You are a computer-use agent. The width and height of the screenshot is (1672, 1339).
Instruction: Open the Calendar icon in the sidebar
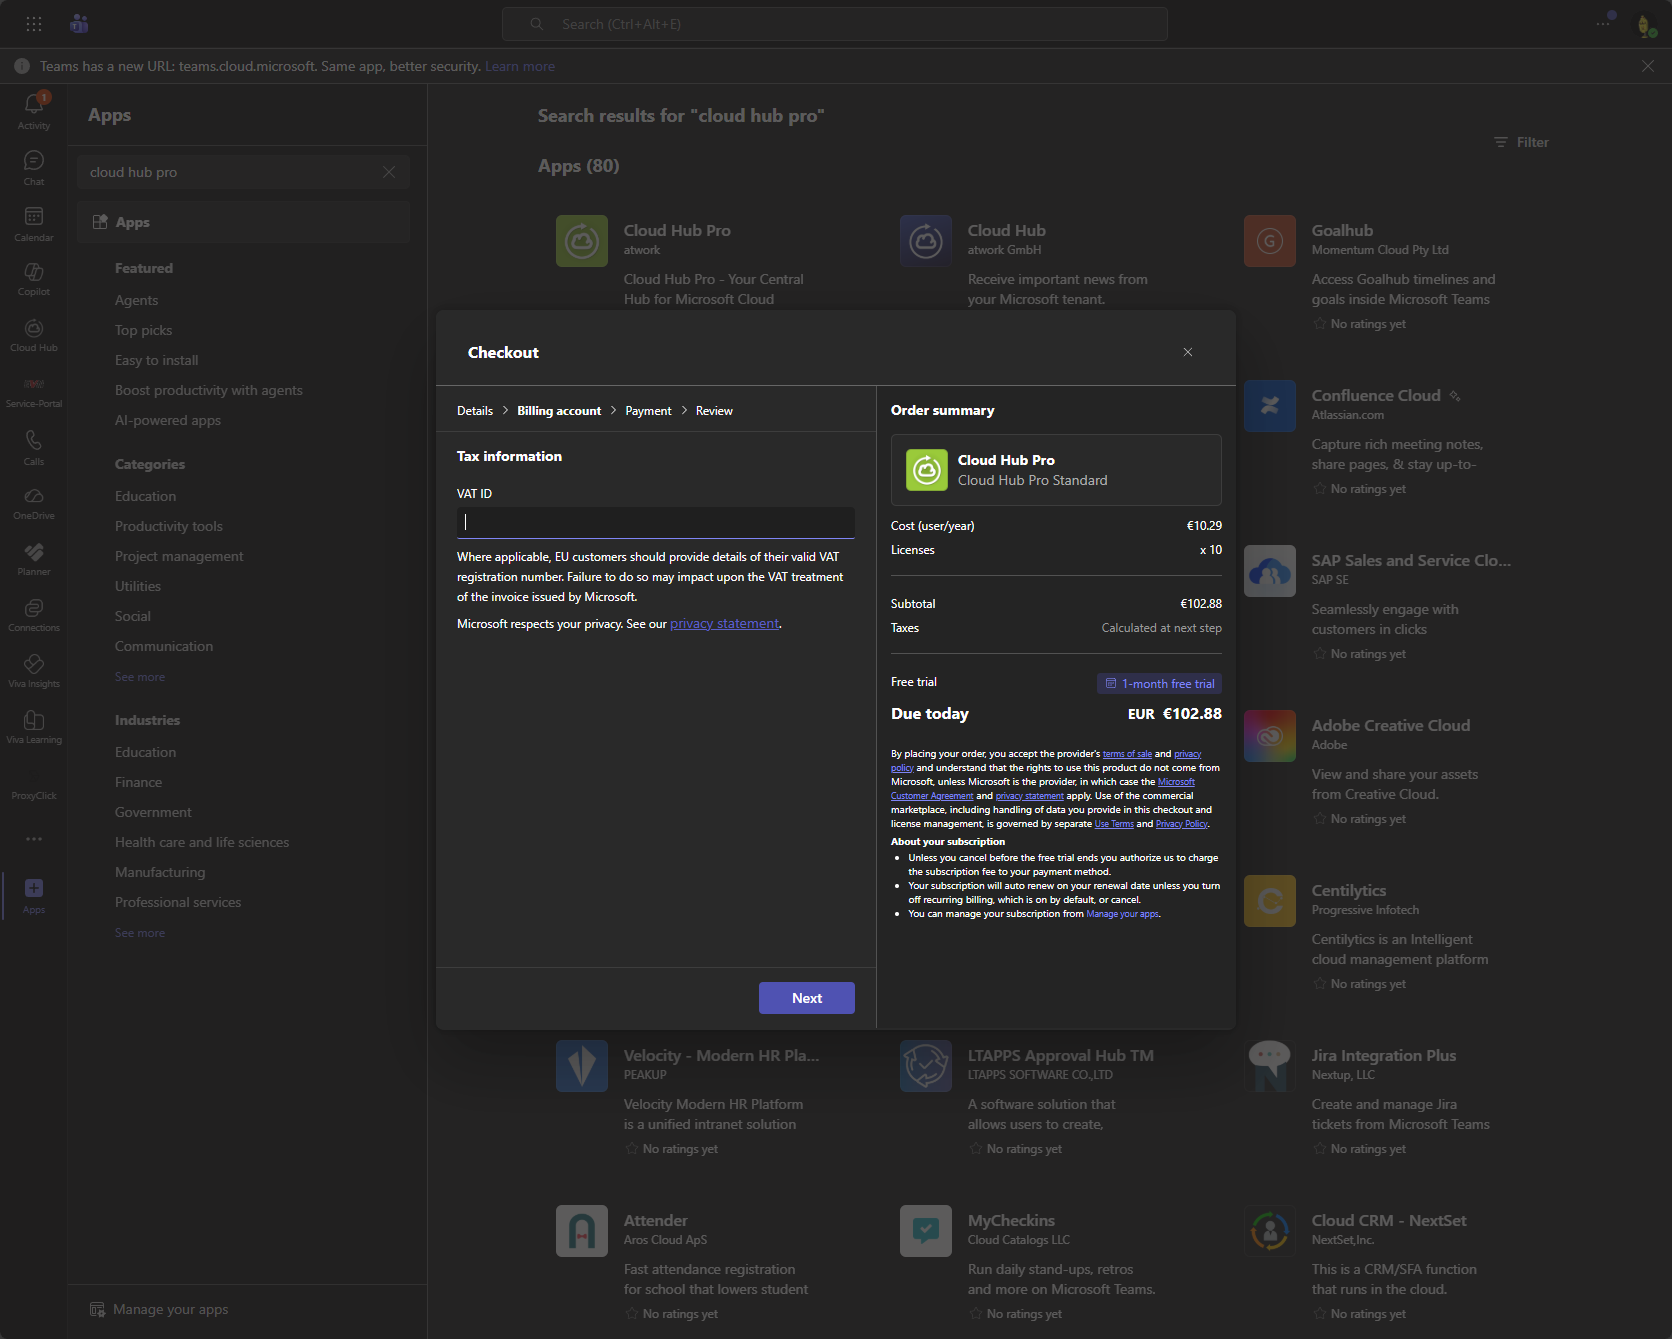click(34, 223)
